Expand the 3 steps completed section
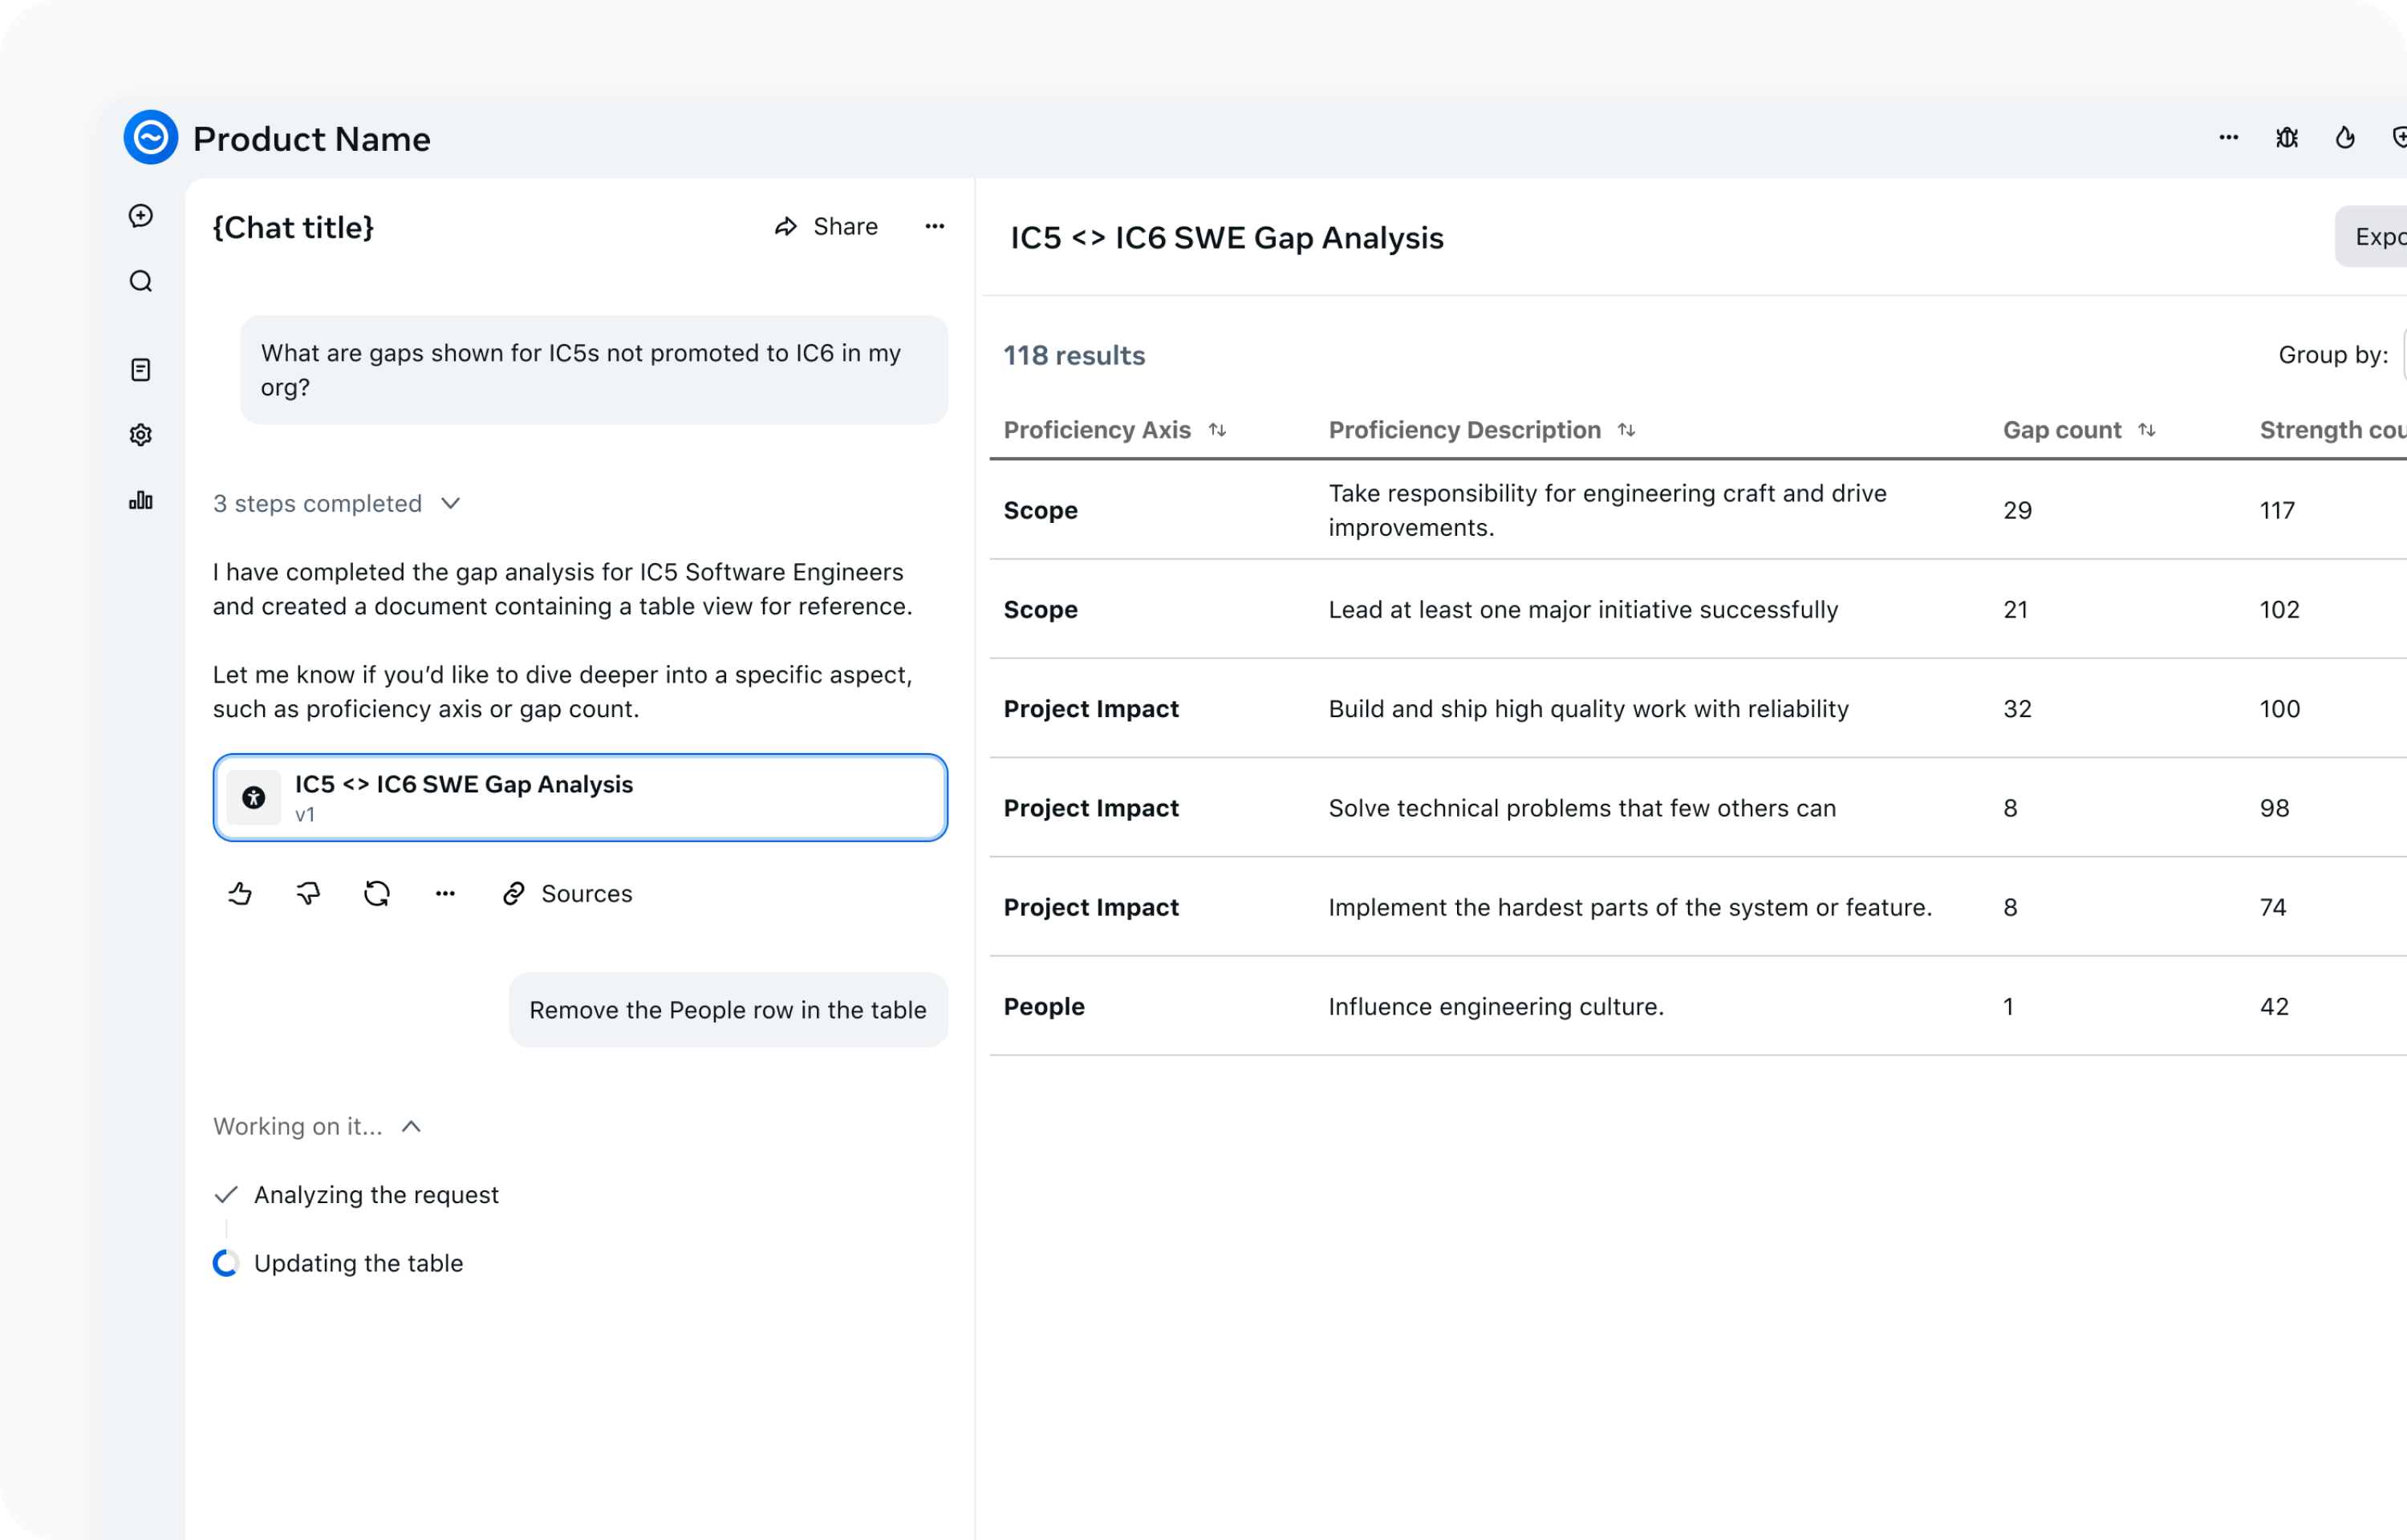The image size is (2407, 1540). [x=450, y=503]
